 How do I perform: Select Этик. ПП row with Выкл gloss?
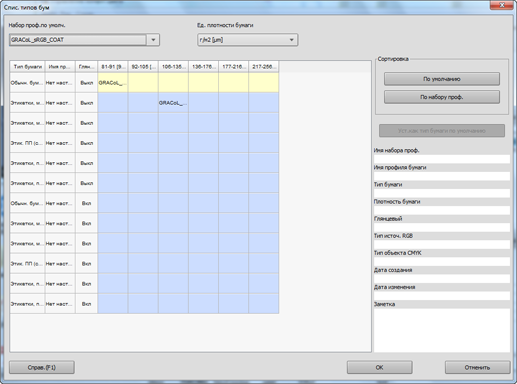click(x=144, y=143)
